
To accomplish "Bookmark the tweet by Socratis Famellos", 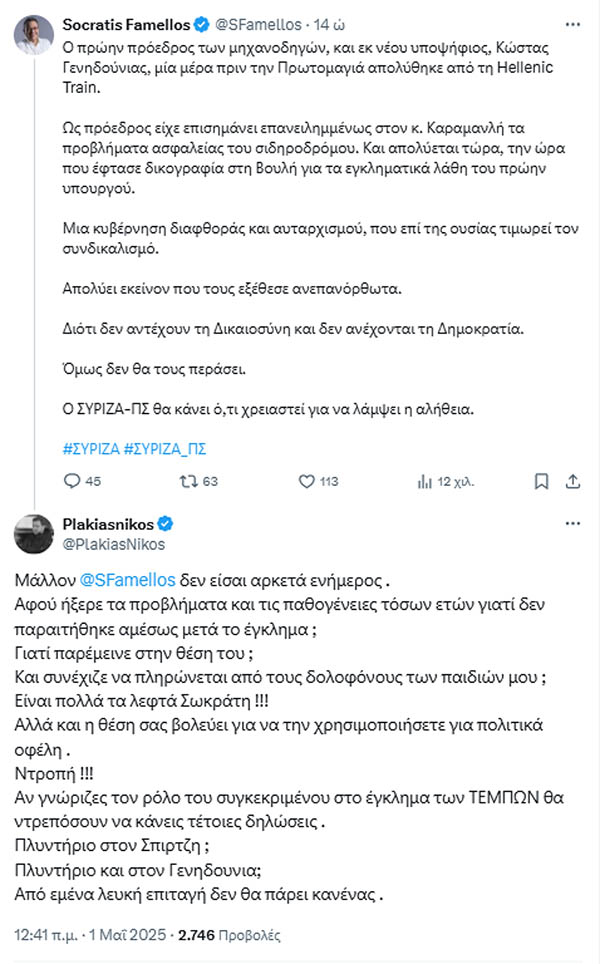I will click(x=540, y=481).
